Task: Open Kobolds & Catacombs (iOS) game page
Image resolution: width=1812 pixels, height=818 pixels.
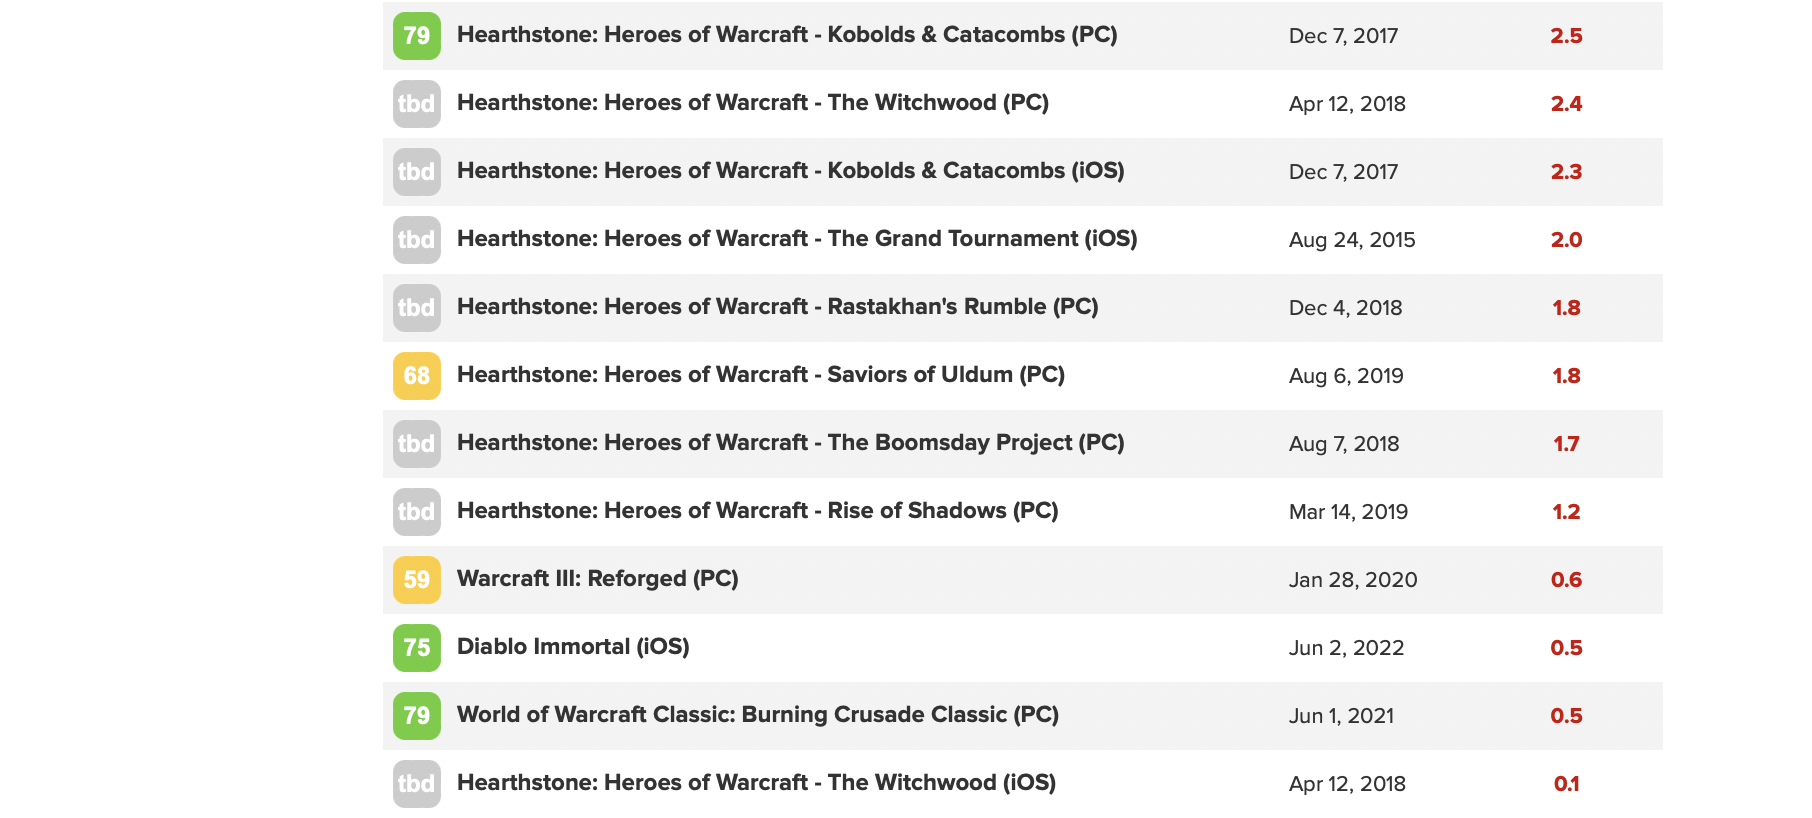Action: point(790,171)
